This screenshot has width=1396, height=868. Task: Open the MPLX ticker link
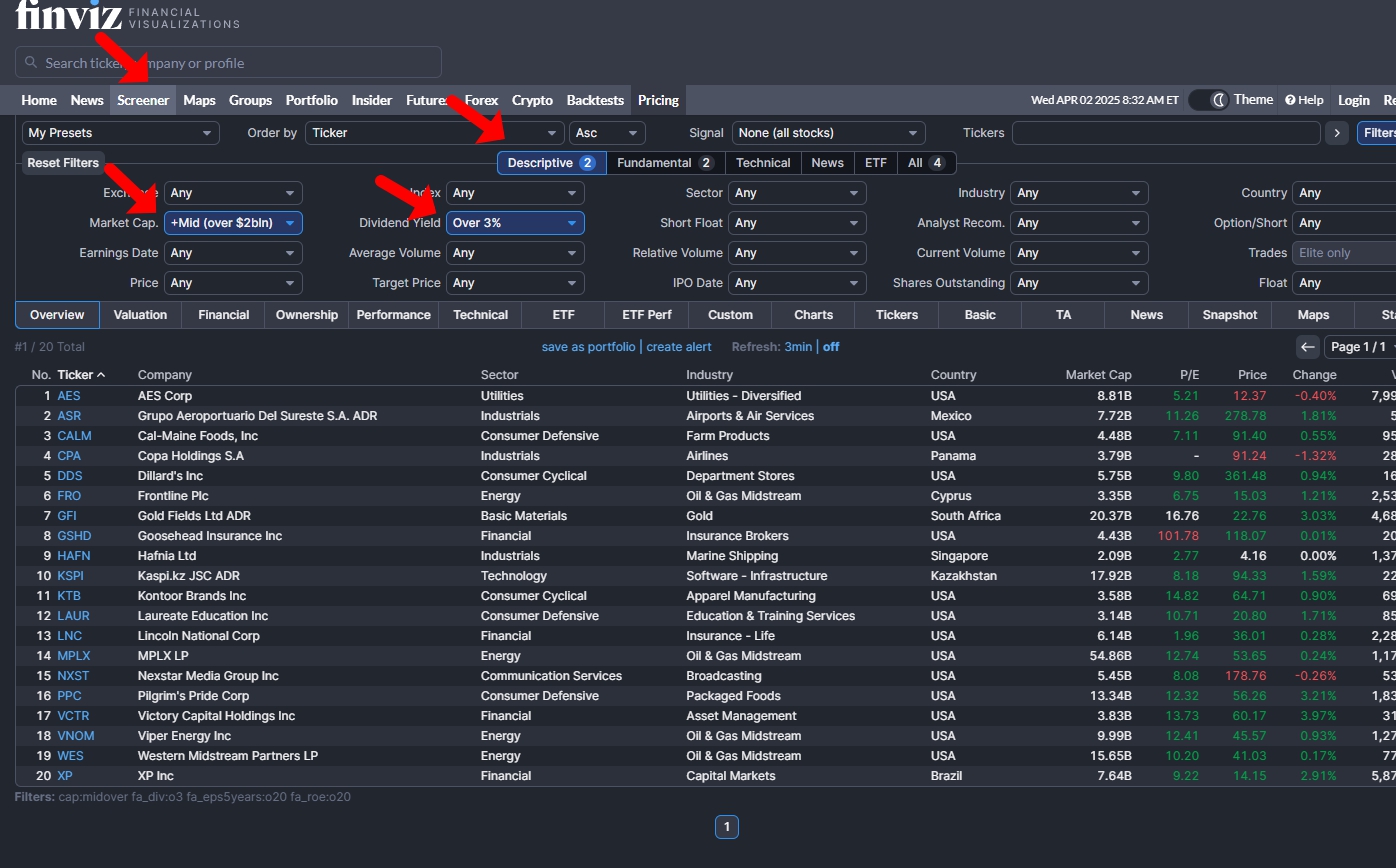[74, 656]
